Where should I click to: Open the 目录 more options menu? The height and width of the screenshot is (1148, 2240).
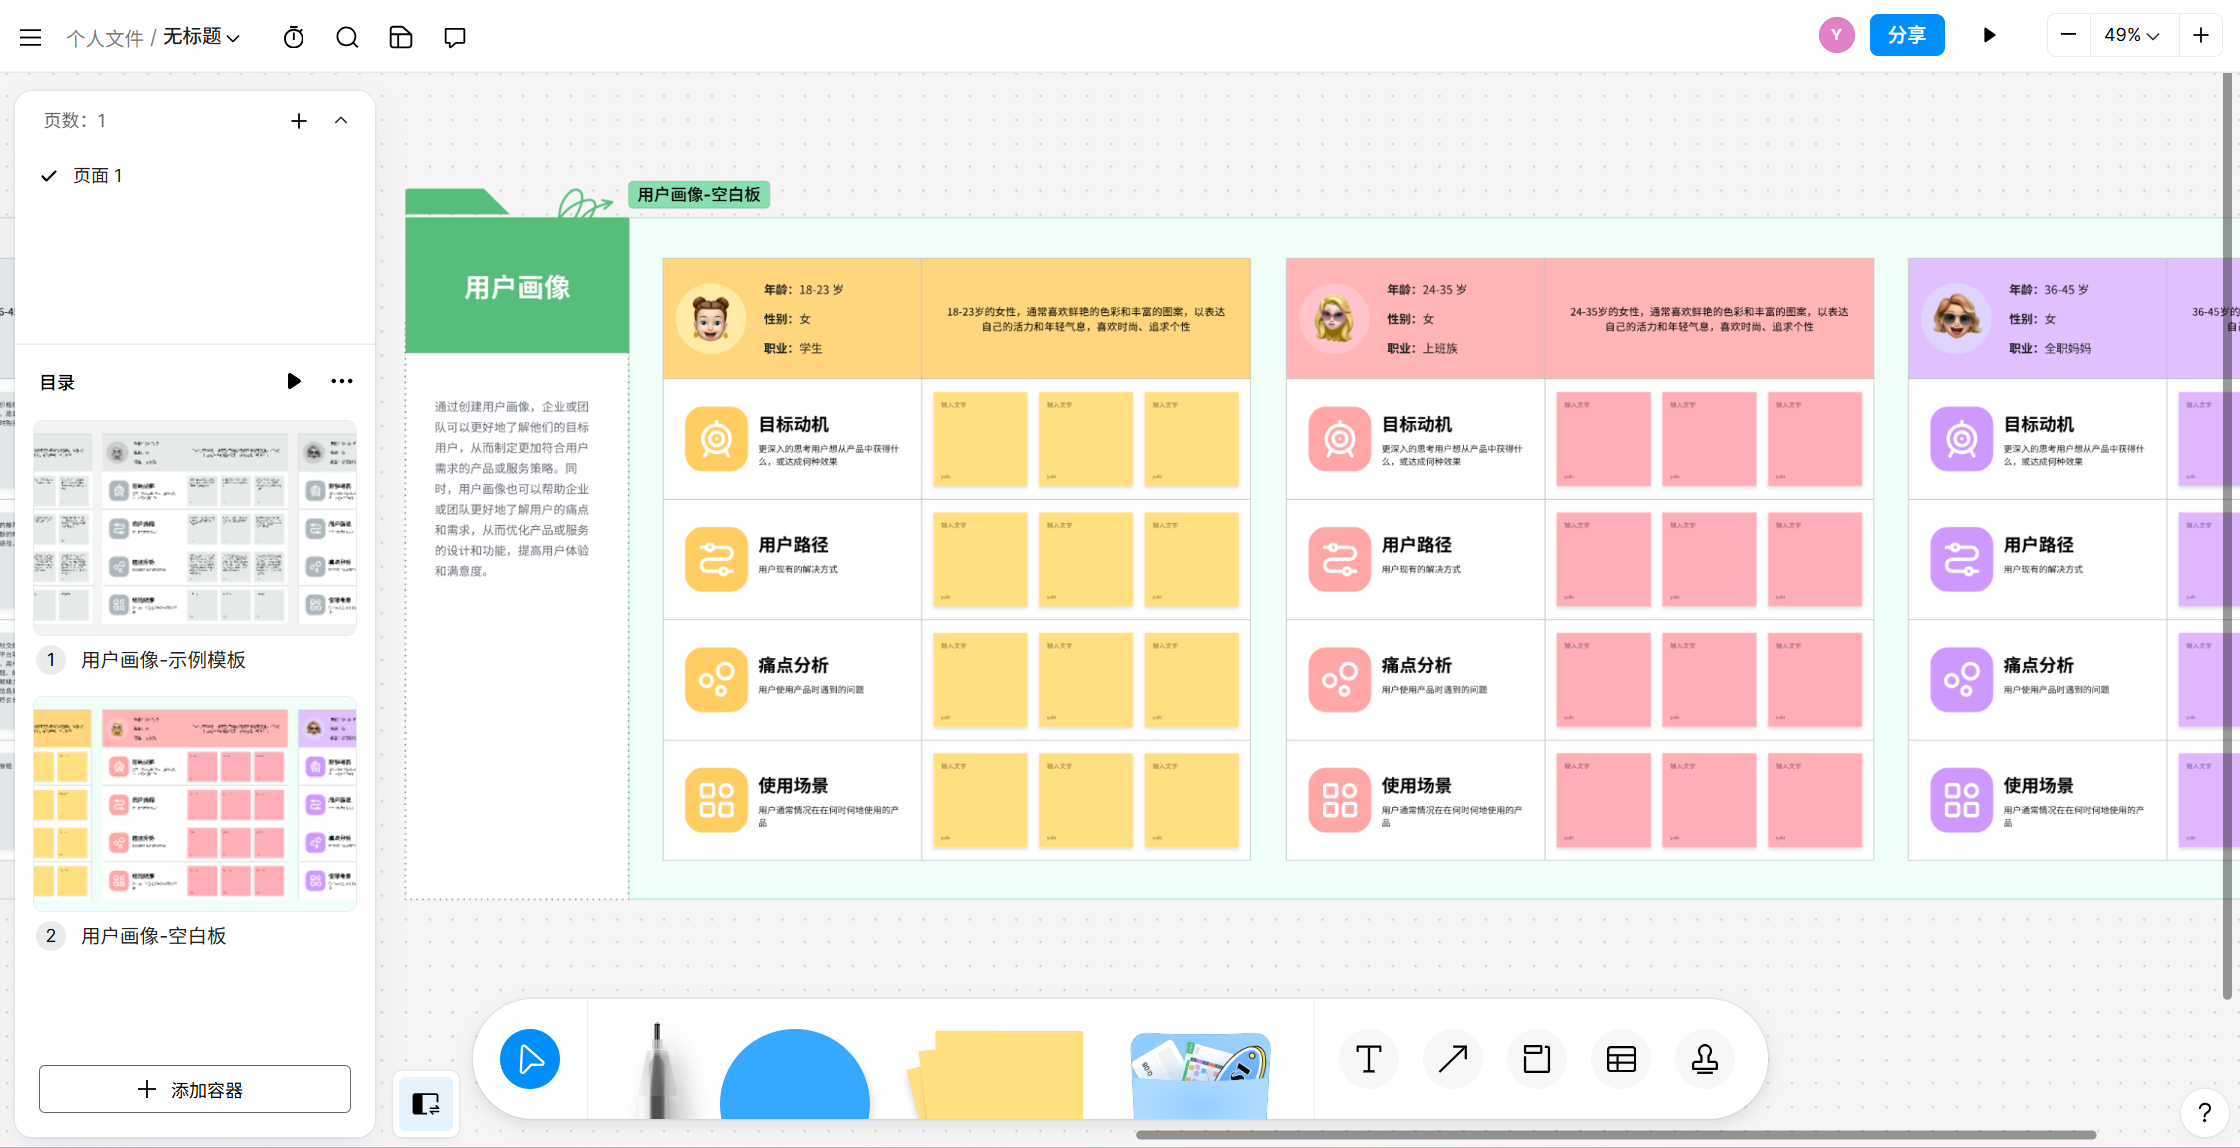pyautogui.click(x=342, y=381)
